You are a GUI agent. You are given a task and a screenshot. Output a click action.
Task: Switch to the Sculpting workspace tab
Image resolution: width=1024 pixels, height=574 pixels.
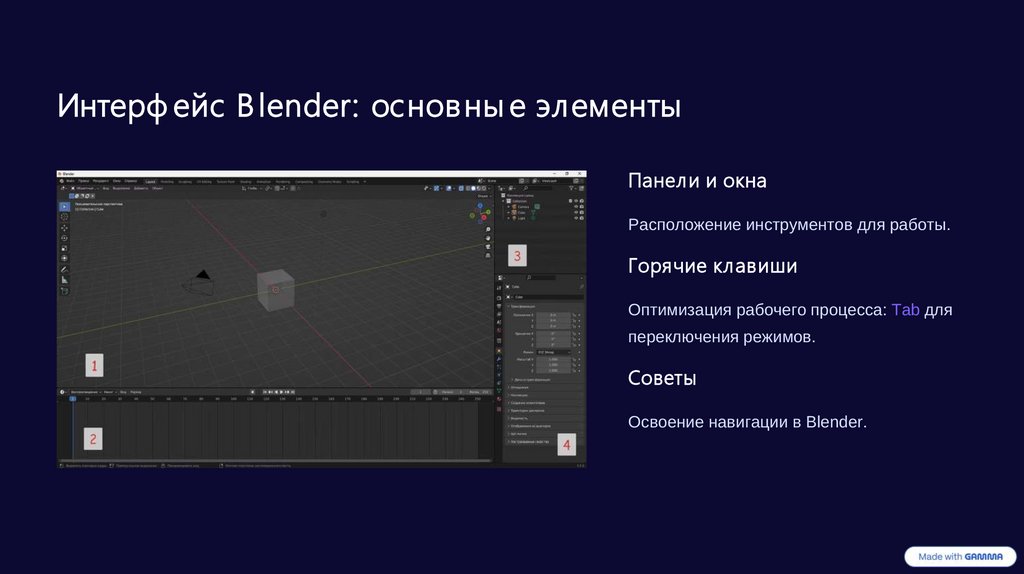click(185, 182)
